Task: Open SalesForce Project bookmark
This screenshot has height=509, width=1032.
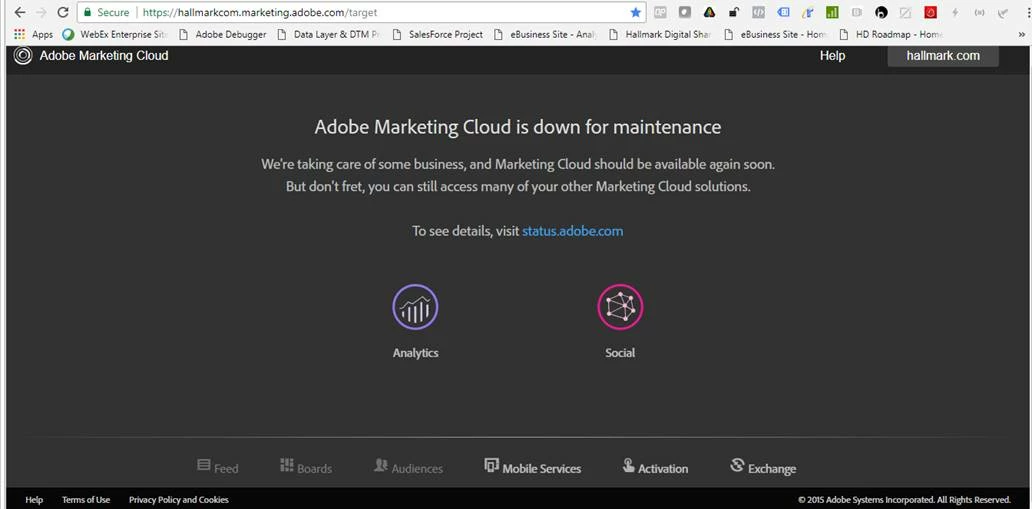Action: (x=438, y=34)
